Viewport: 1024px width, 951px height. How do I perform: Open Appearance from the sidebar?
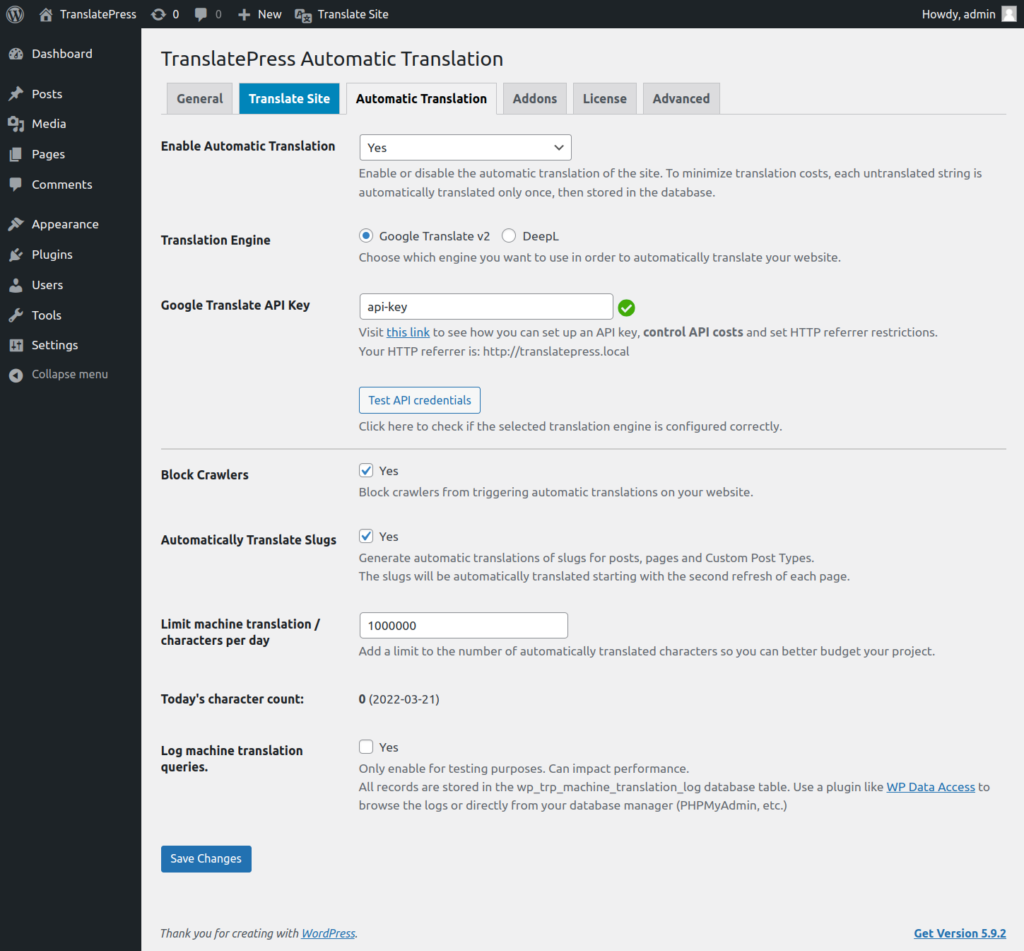pos(64,224)
